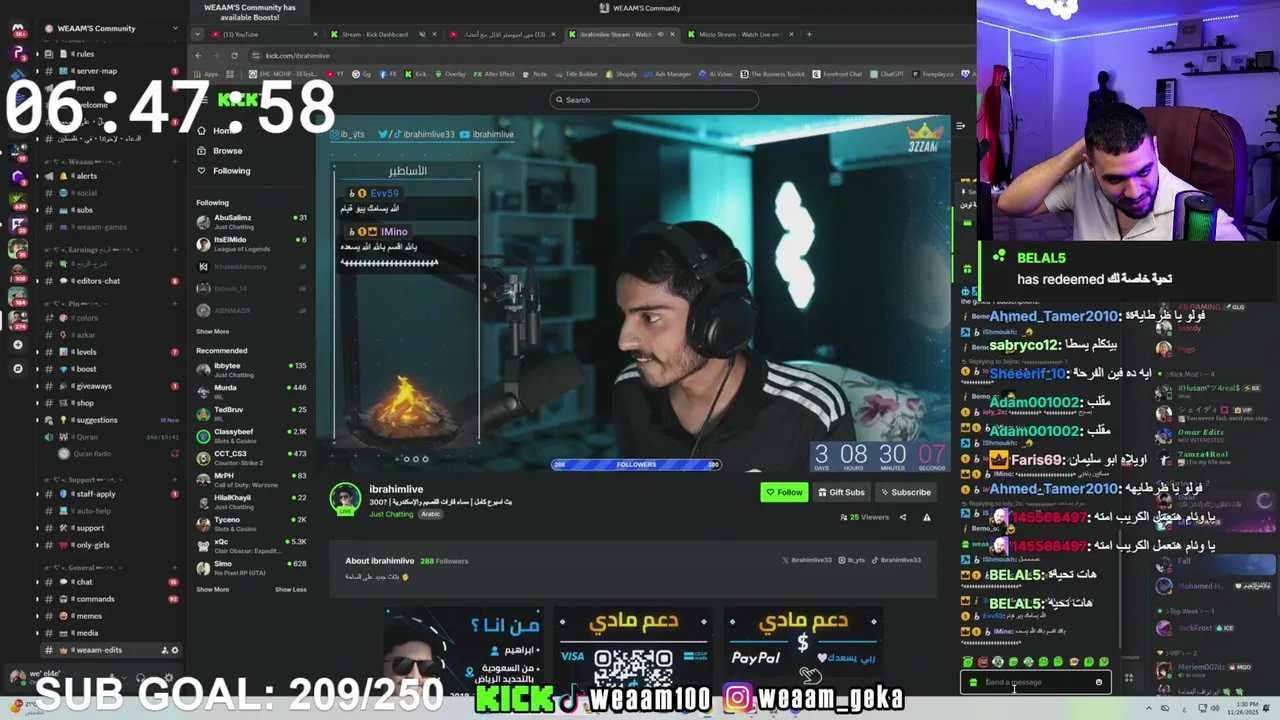Follow the ibrahimlive channel

coord(784,492)
